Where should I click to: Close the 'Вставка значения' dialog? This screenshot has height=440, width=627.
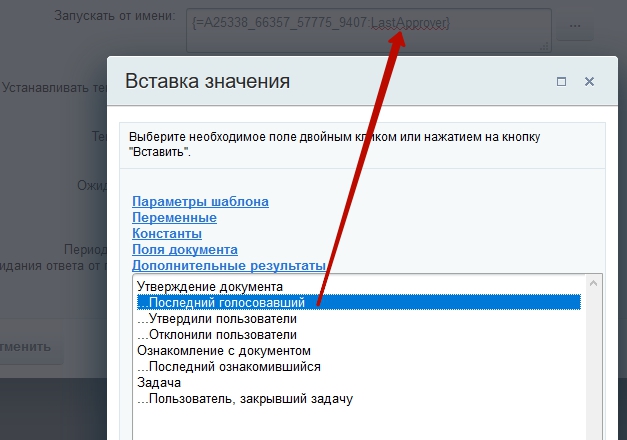click(x=589, y=82)
